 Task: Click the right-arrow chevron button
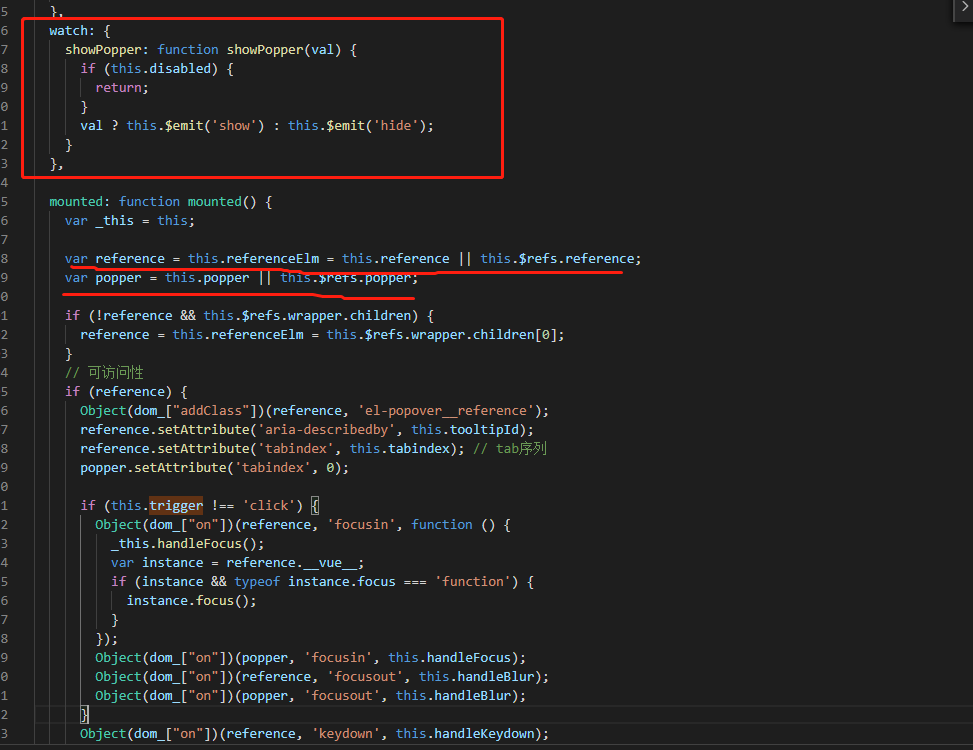964,9
